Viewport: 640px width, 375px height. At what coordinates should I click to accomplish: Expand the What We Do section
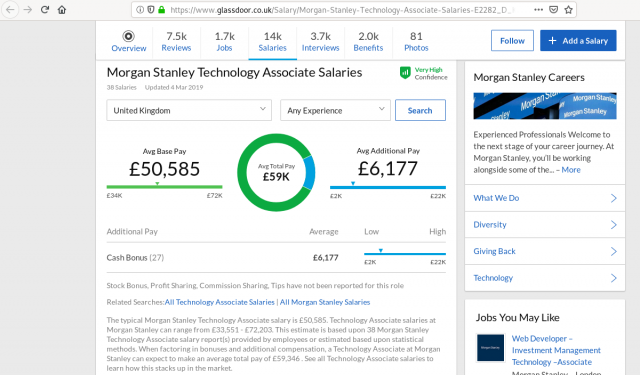[x=545, y=198]
